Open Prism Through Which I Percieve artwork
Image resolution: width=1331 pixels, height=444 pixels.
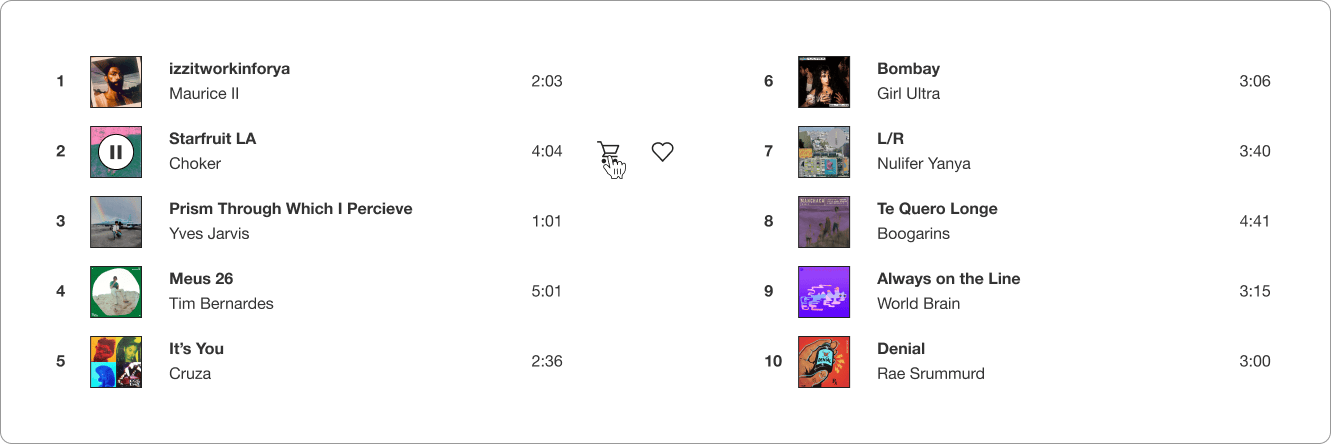[116, 222]
